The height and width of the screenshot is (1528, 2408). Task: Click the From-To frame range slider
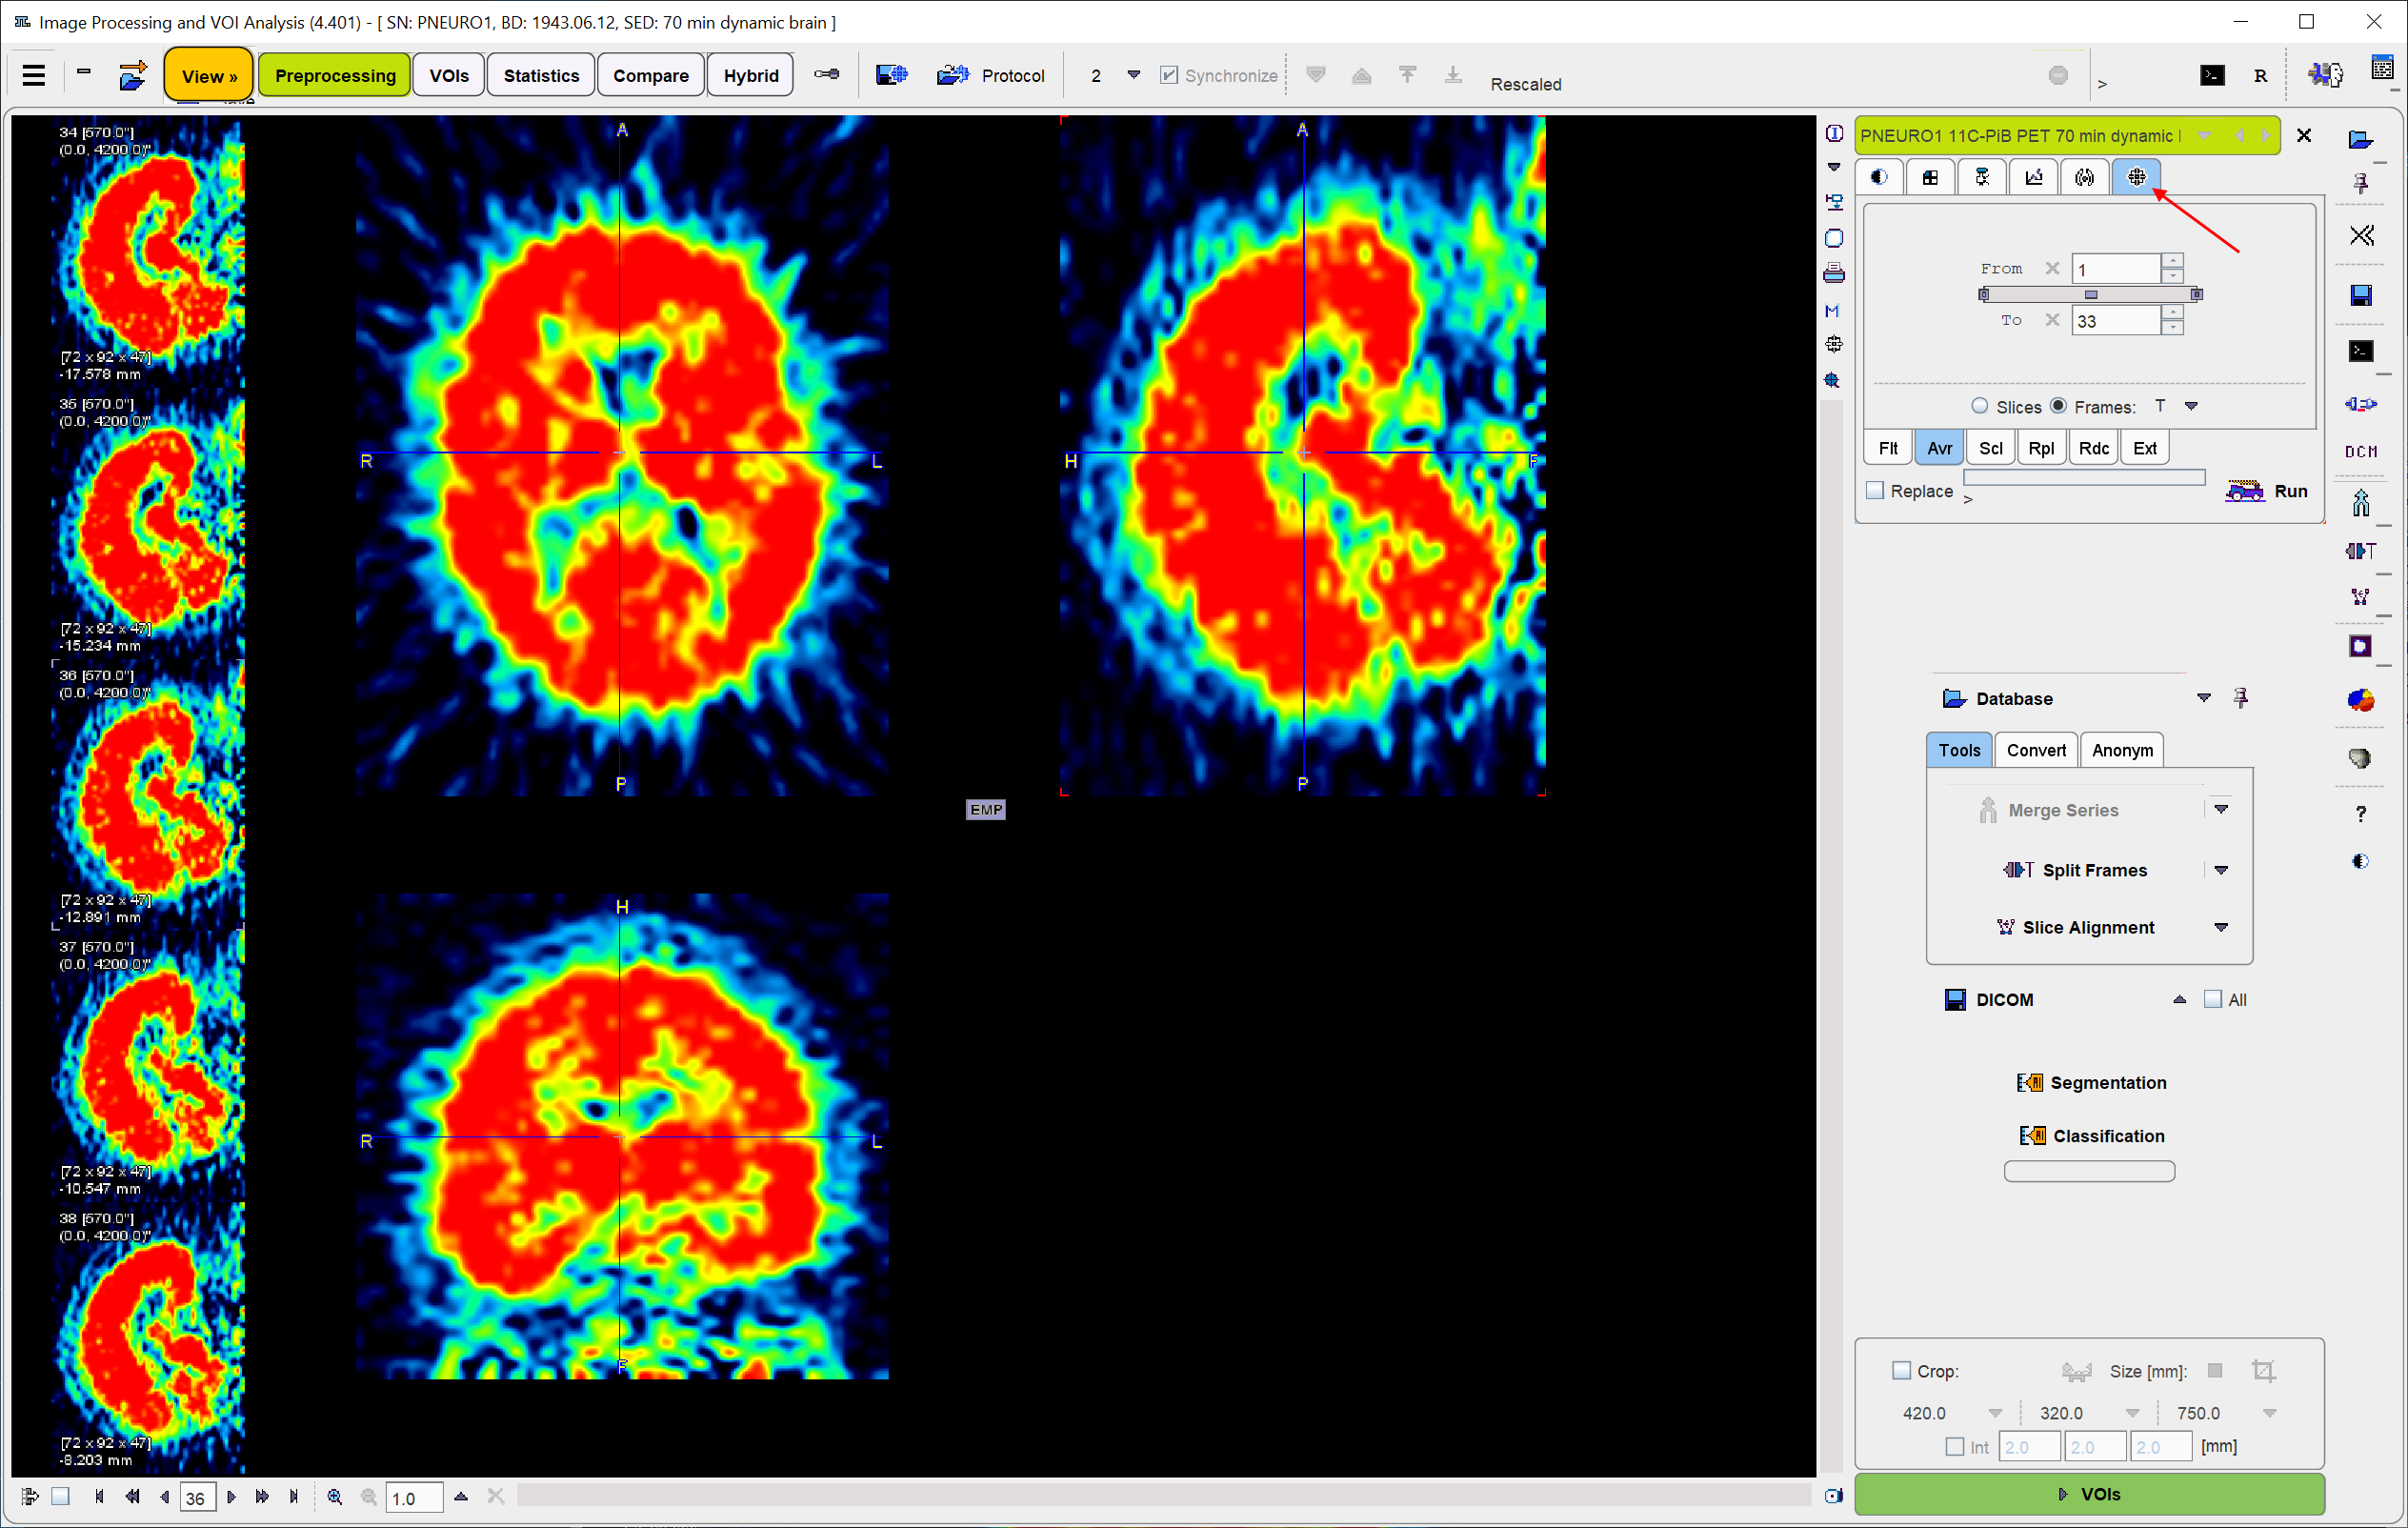(x=2090, y=294)
